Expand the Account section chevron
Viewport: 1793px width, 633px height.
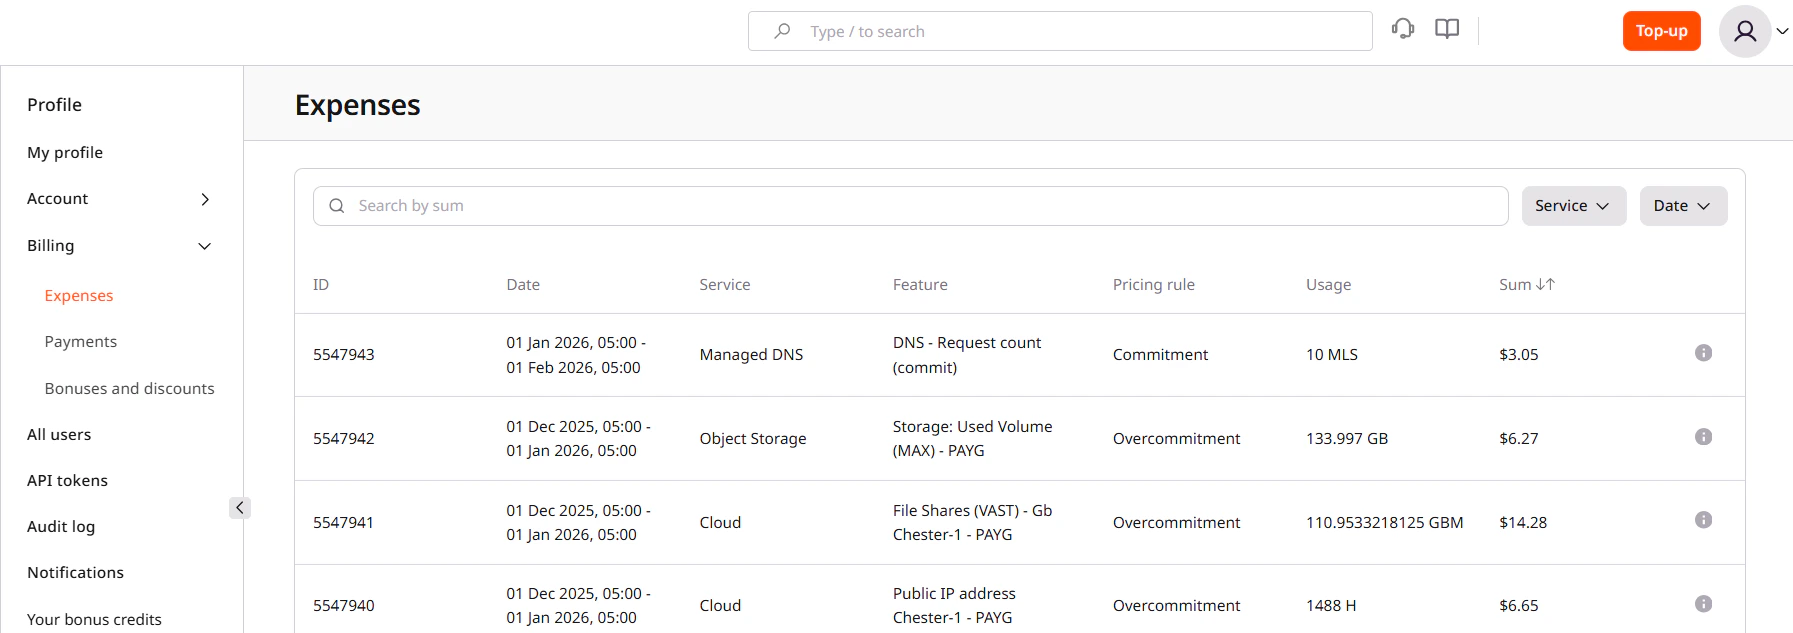205,199
